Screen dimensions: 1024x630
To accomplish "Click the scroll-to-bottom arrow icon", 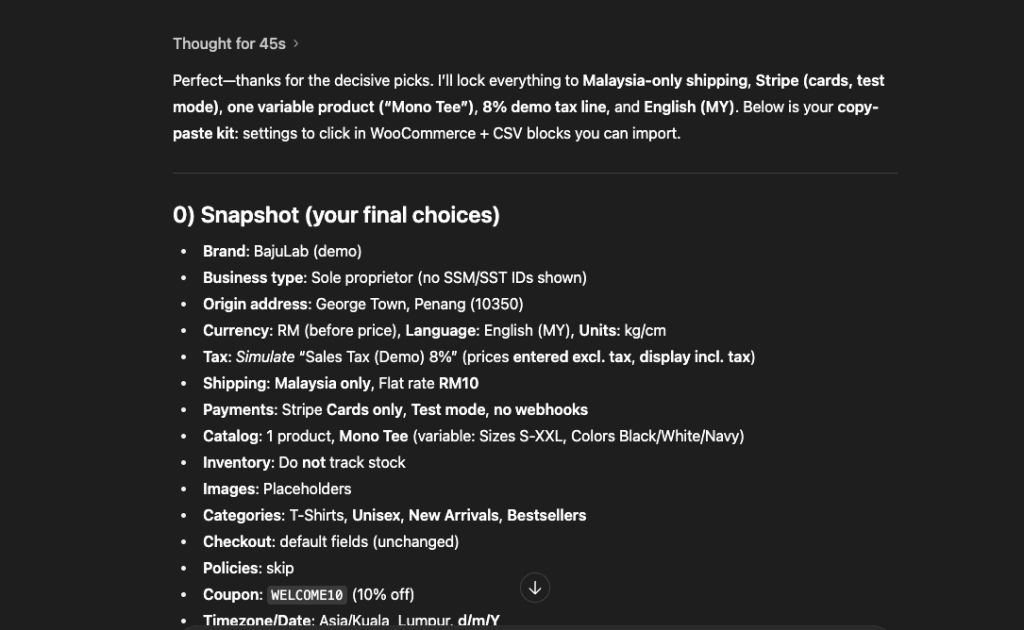I will pos(535,587).
